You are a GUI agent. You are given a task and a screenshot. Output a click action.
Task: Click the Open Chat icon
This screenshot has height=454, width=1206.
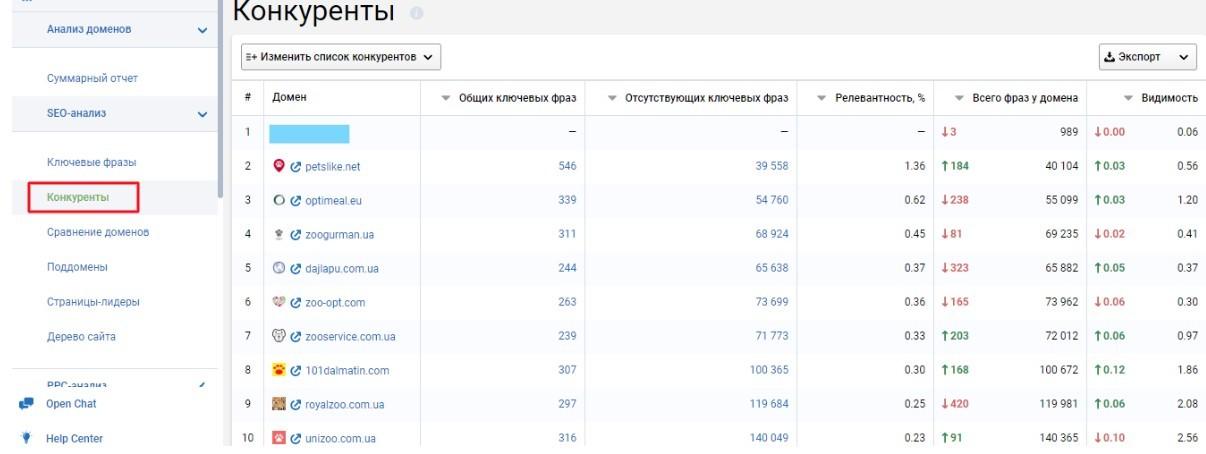pyautogui.click(x=25, y=404)
